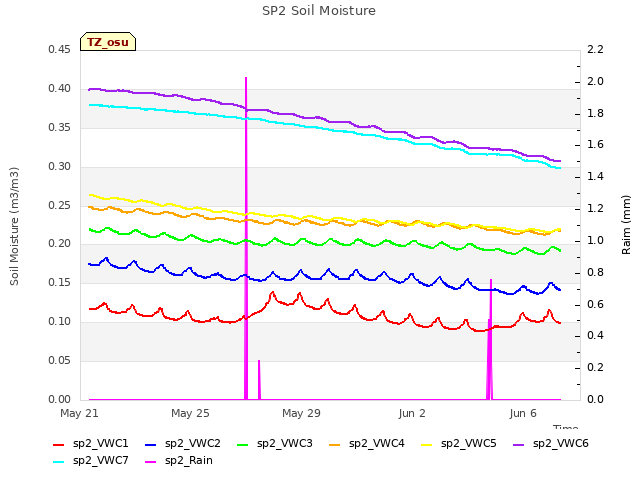Click the Soil Moisture (m3/m3) axis label
Screen dimensions: 640x480
[14, 226]
